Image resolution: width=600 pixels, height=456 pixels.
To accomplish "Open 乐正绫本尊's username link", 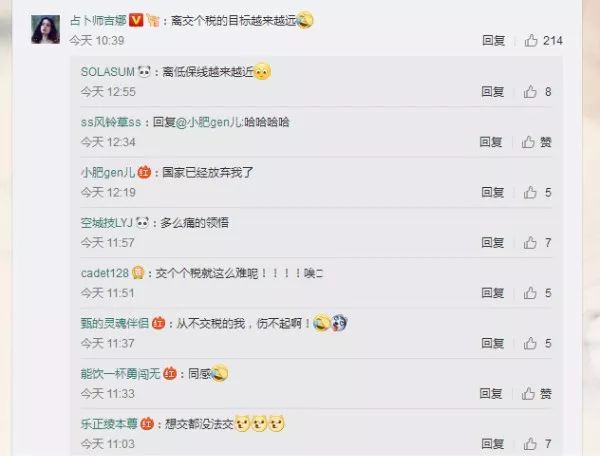I will tap(109, 423).
